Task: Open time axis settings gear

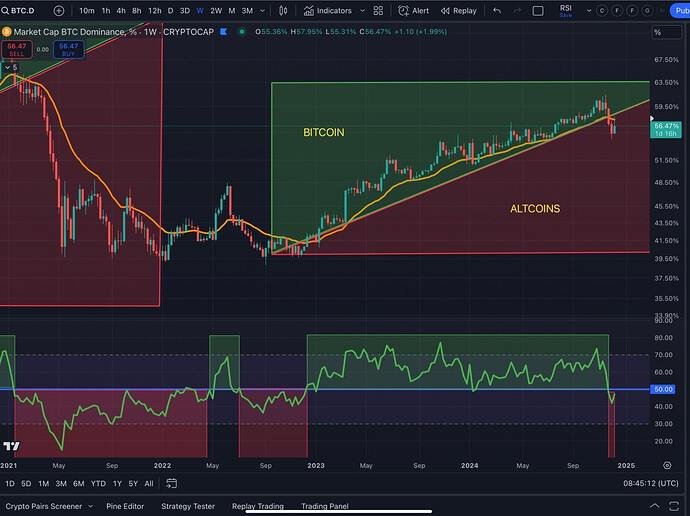Action: point(667,465)
